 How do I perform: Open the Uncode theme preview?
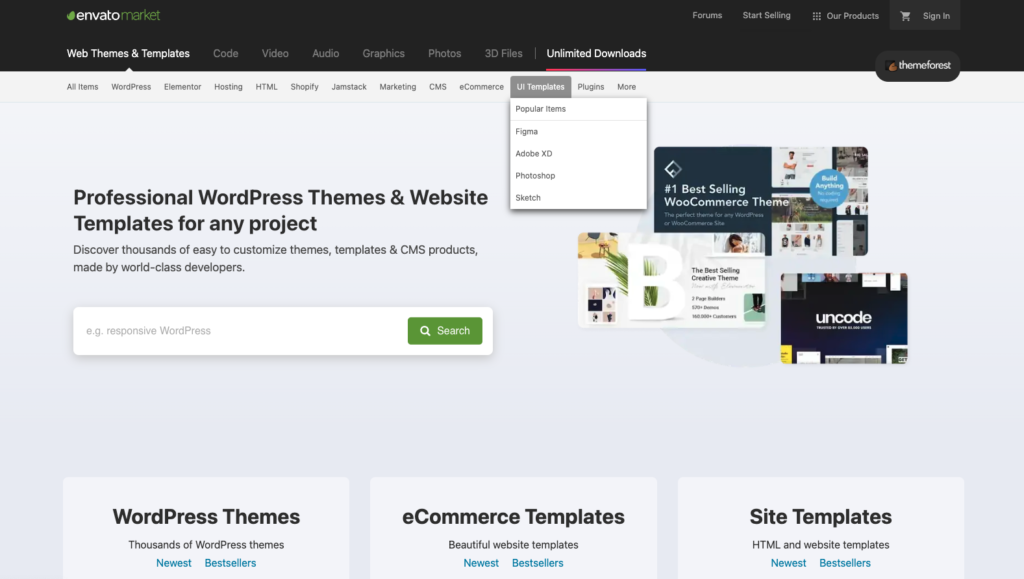[844, 319]
